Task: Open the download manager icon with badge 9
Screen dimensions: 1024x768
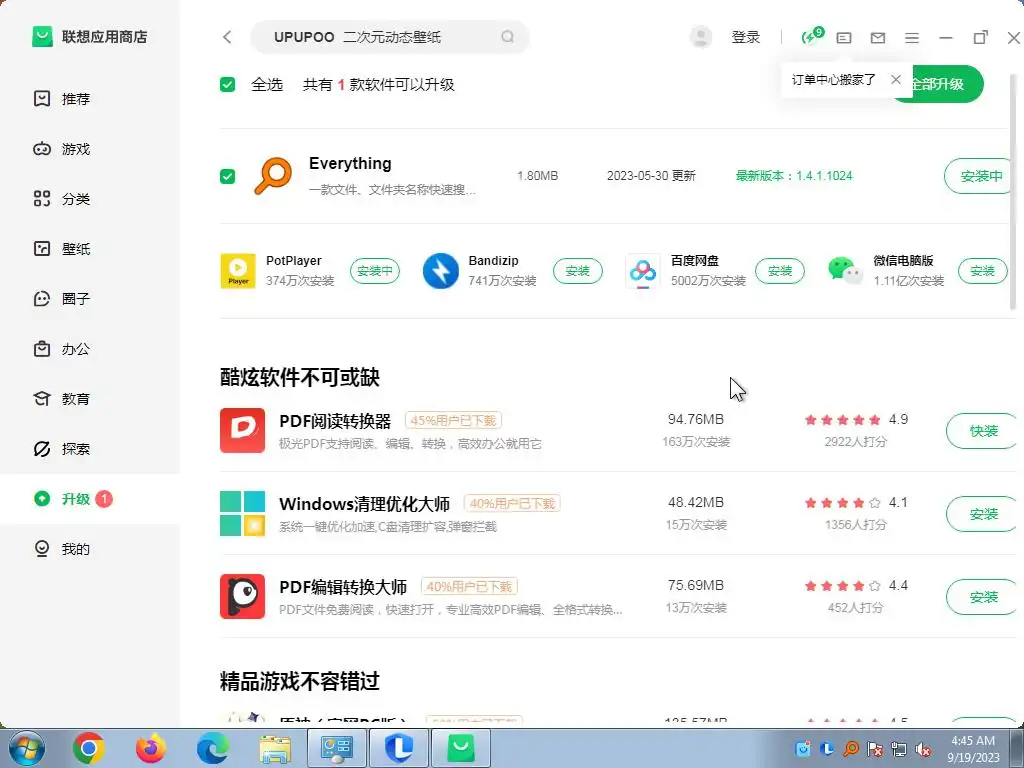Action: click(812, 36)
